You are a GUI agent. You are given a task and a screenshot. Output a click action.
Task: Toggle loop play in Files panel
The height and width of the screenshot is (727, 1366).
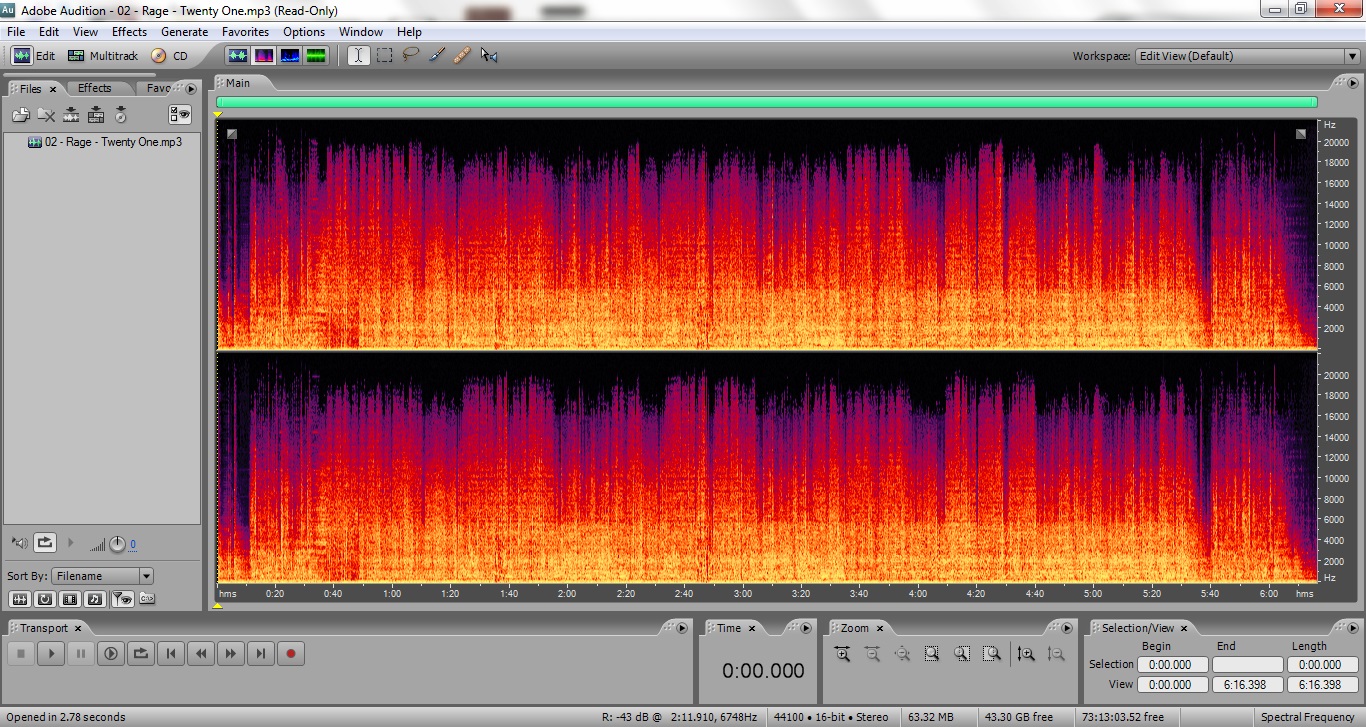click(x=45, y=543)
